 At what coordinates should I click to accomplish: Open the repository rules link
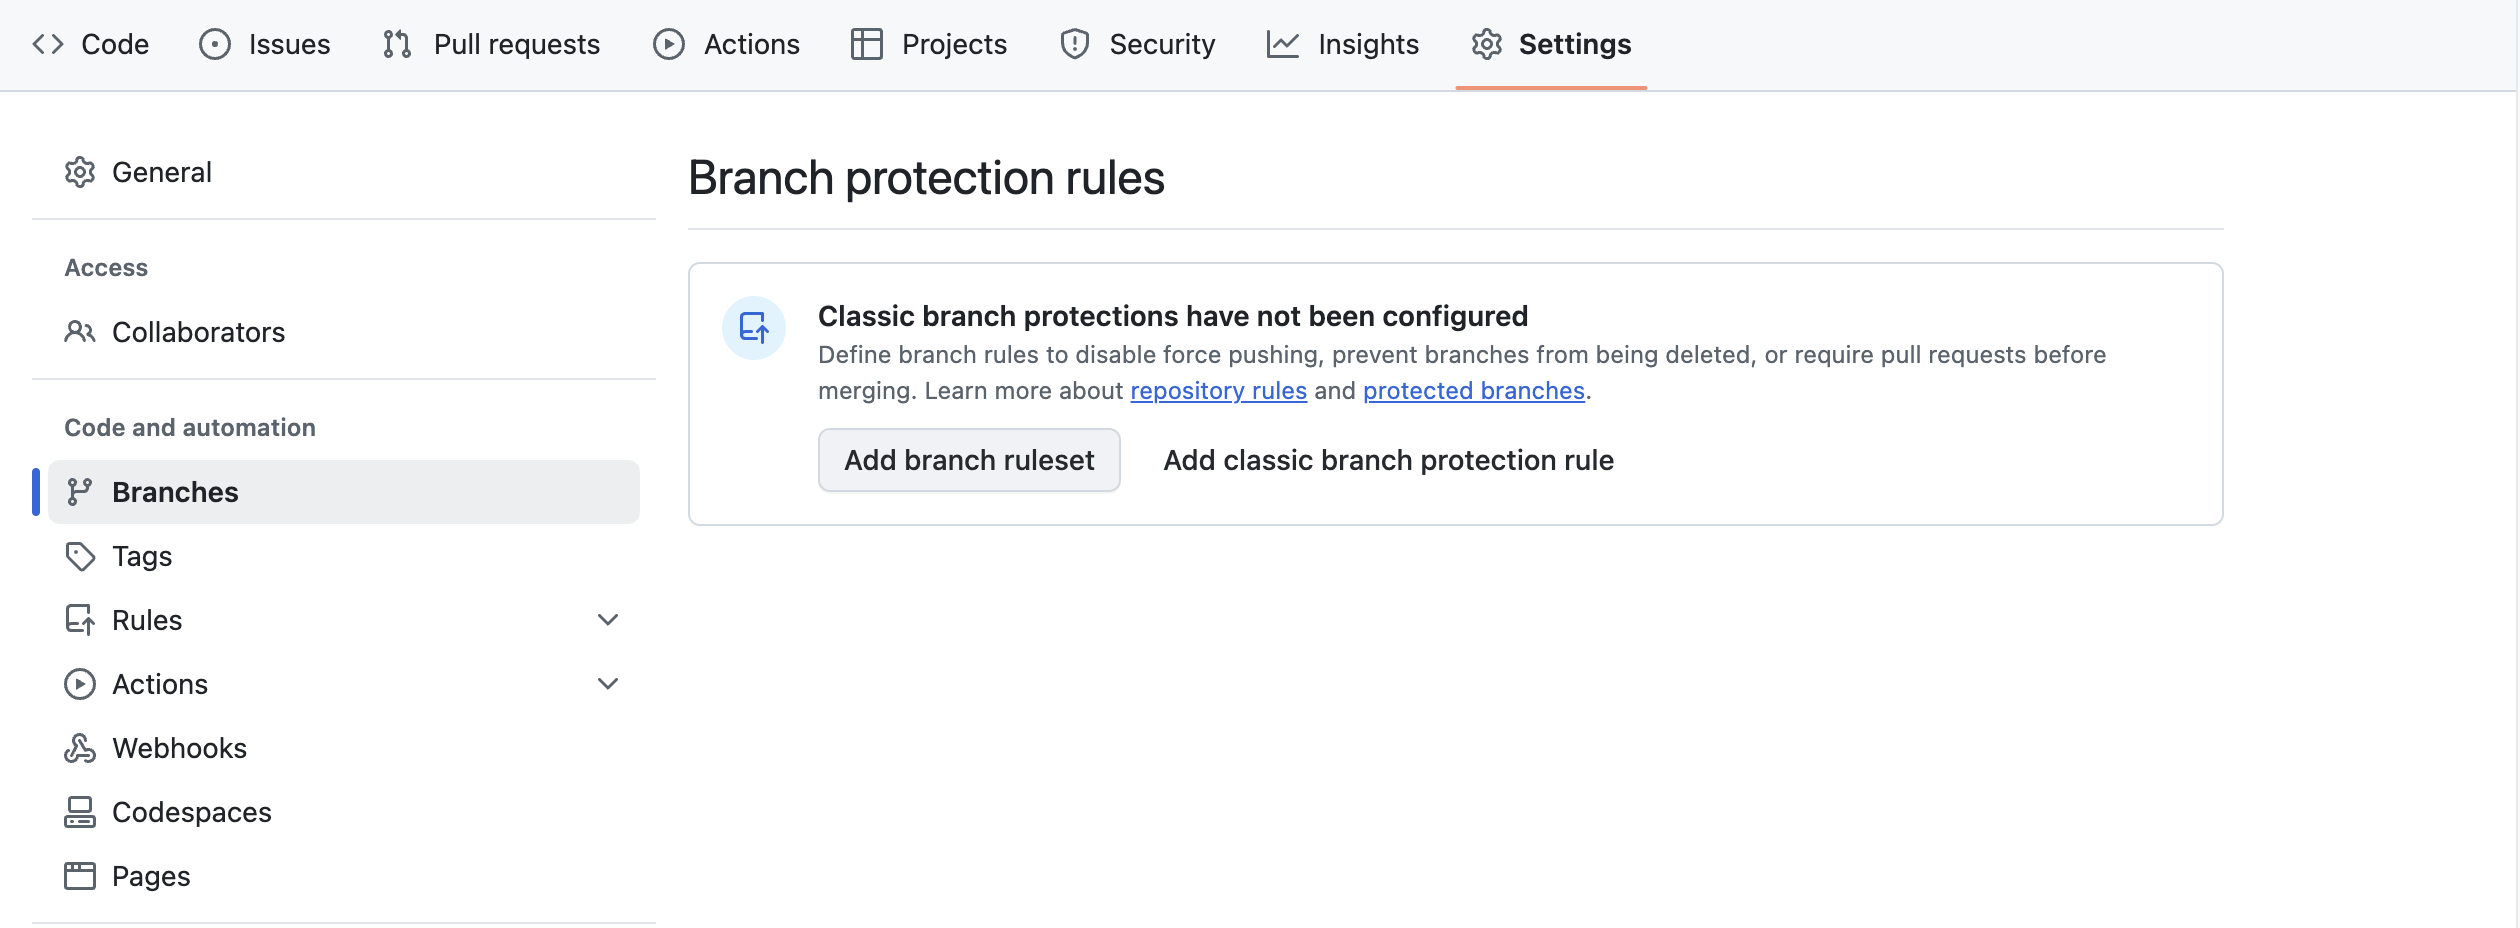(x=1217, y=390)
